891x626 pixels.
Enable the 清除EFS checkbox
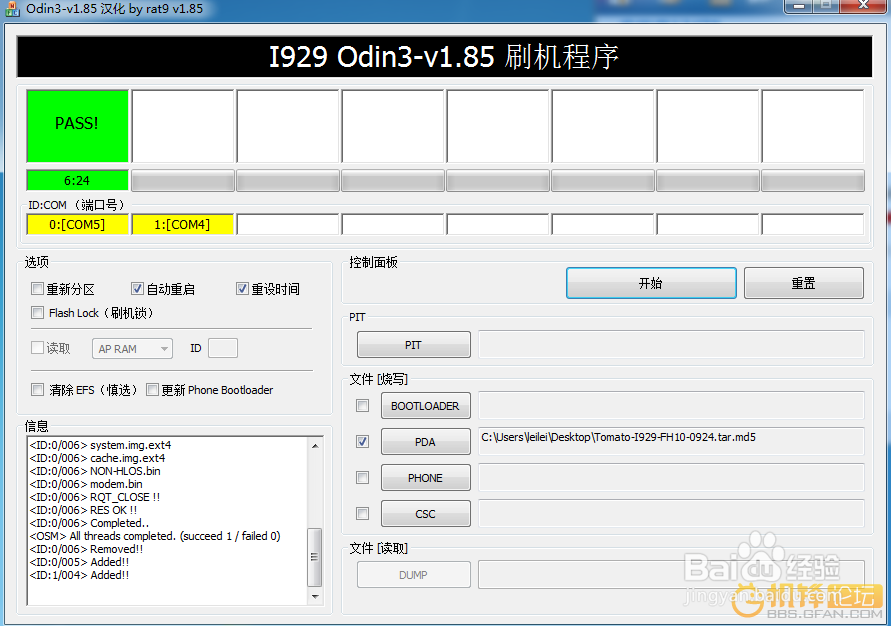click(37, 389)
